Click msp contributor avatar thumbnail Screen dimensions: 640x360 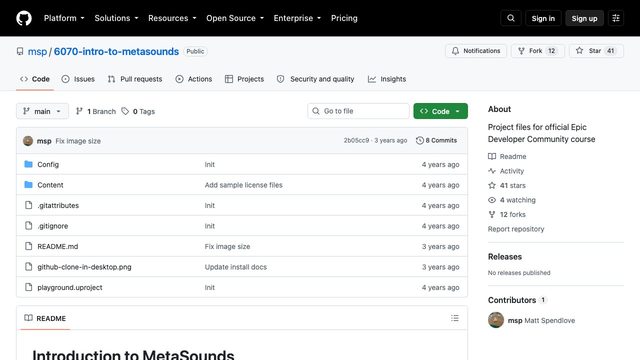(496, 320)
